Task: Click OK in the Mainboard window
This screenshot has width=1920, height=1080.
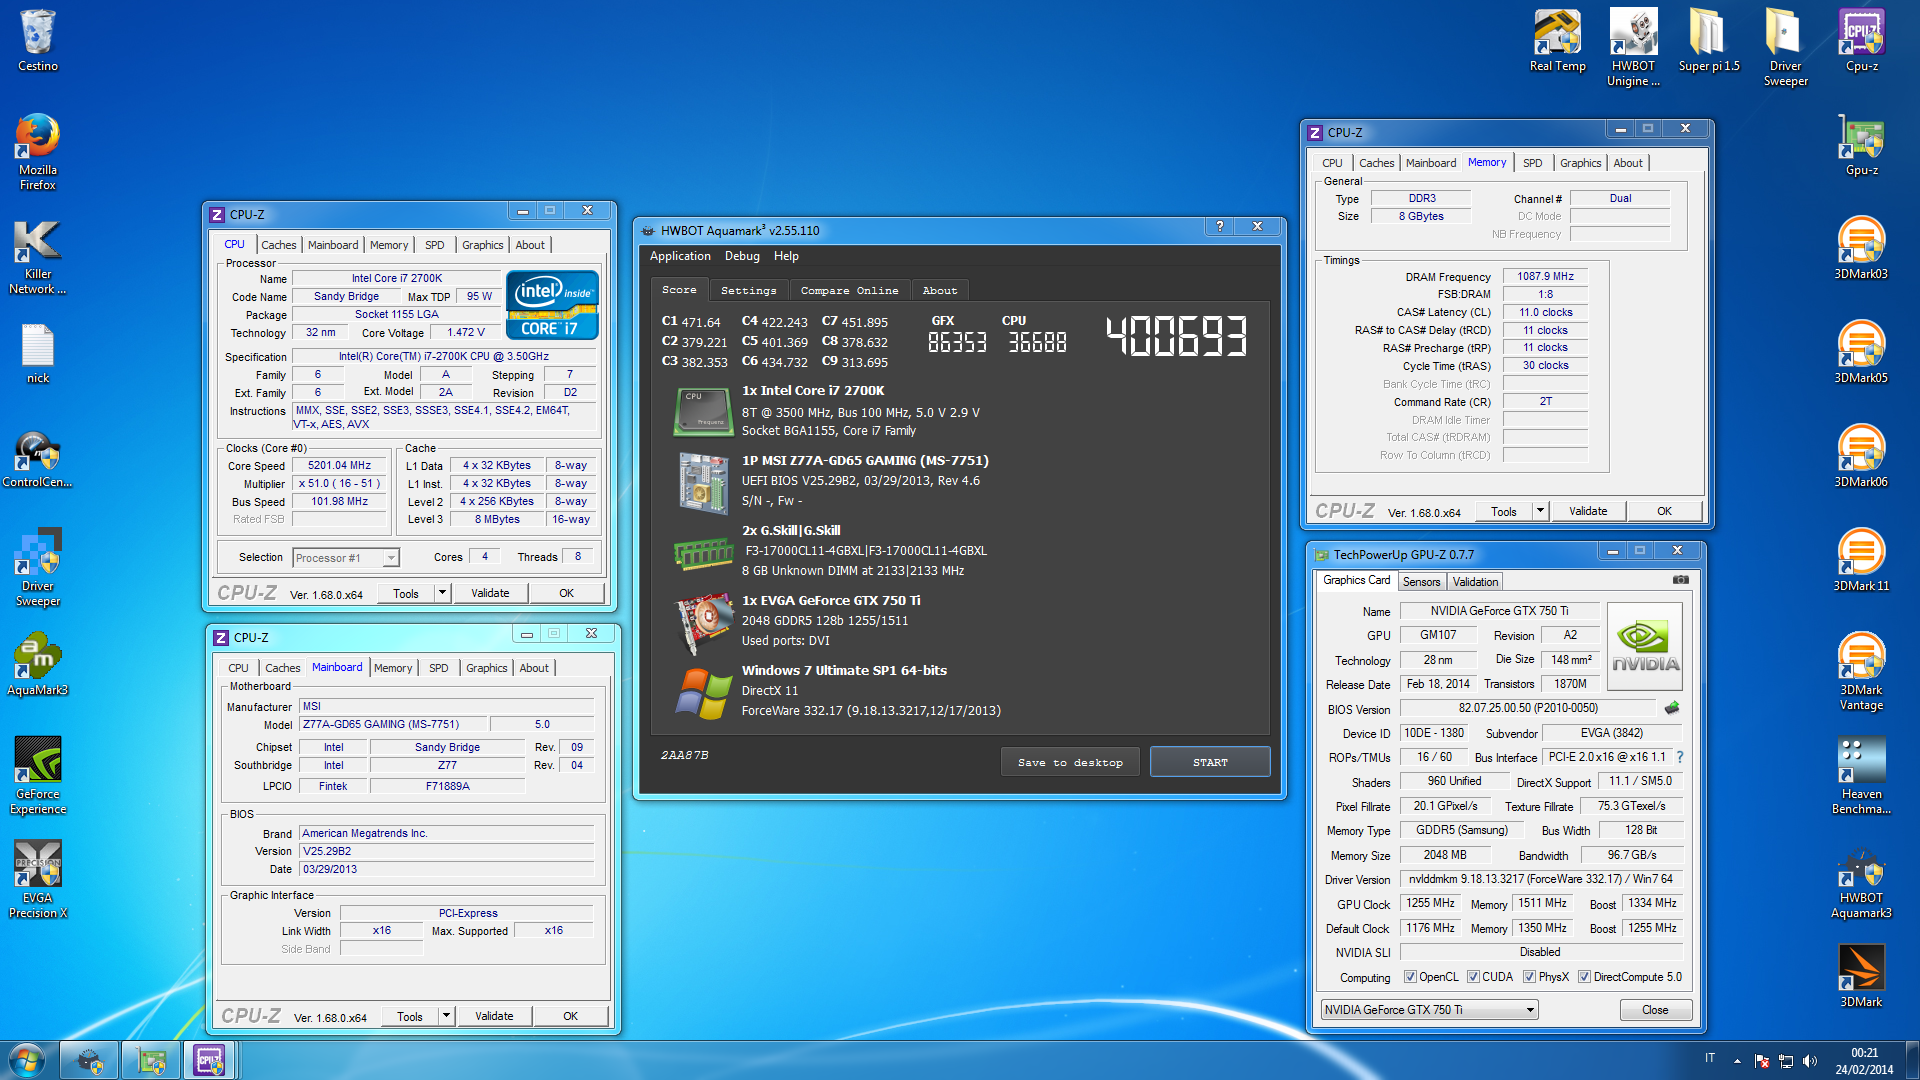Action: pos(570,1016)
